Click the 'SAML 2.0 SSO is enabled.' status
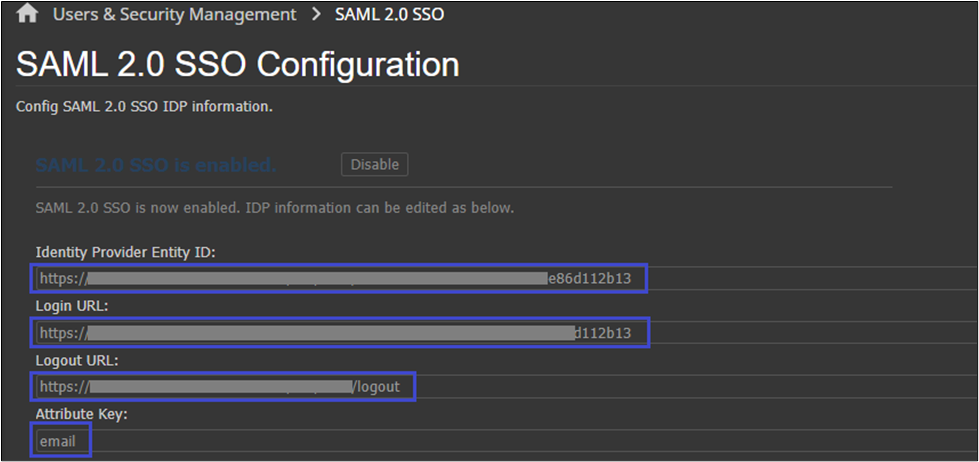979x462 pixels. (x=155, y=165)
